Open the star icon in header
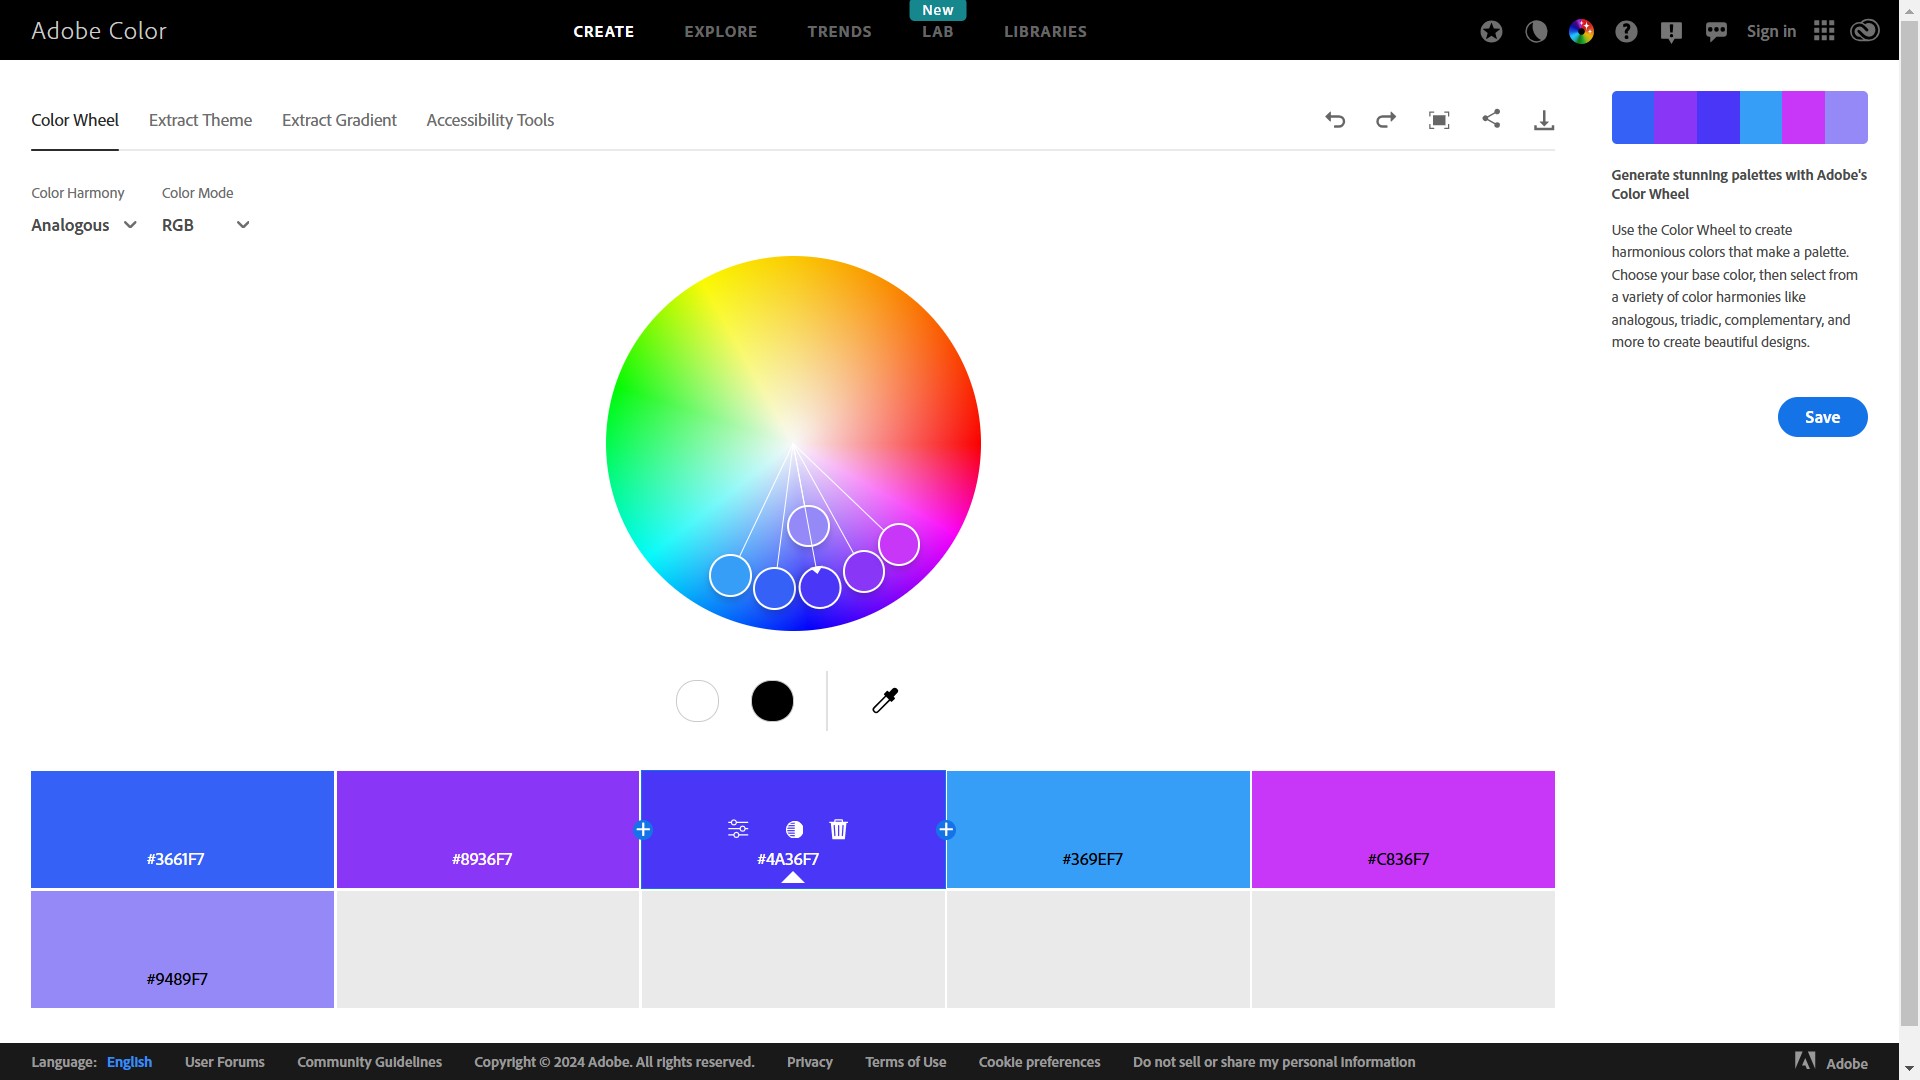 (x=1491, y=31)
